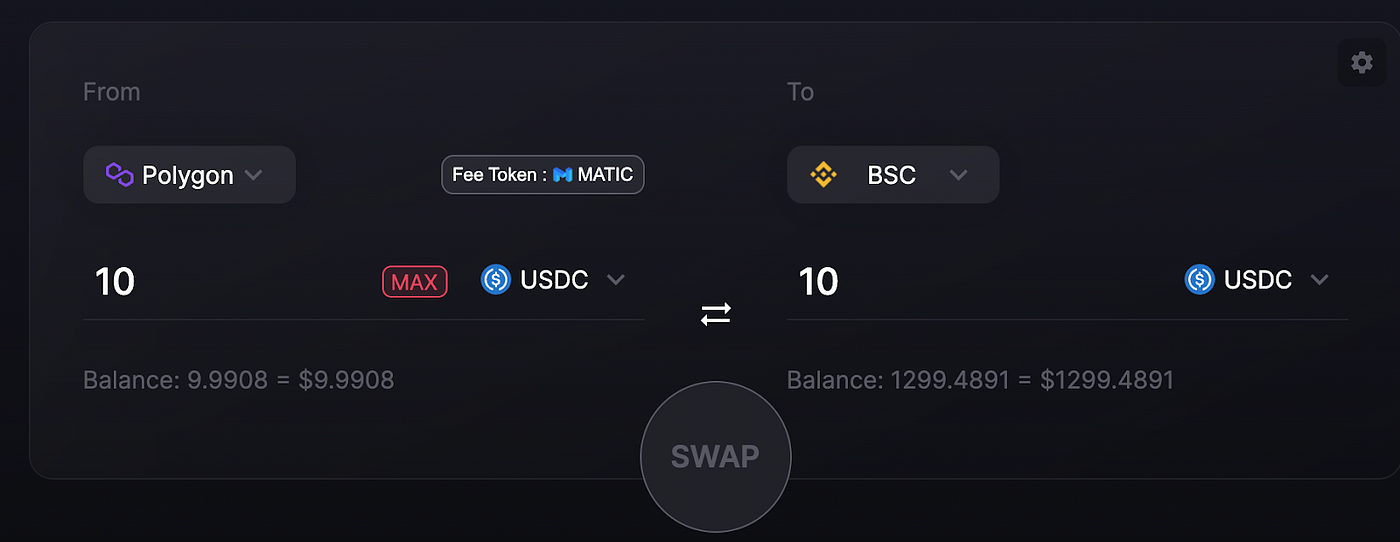
Task: Expand the BSC chain dropdown chevron
Action: [958, 175]
